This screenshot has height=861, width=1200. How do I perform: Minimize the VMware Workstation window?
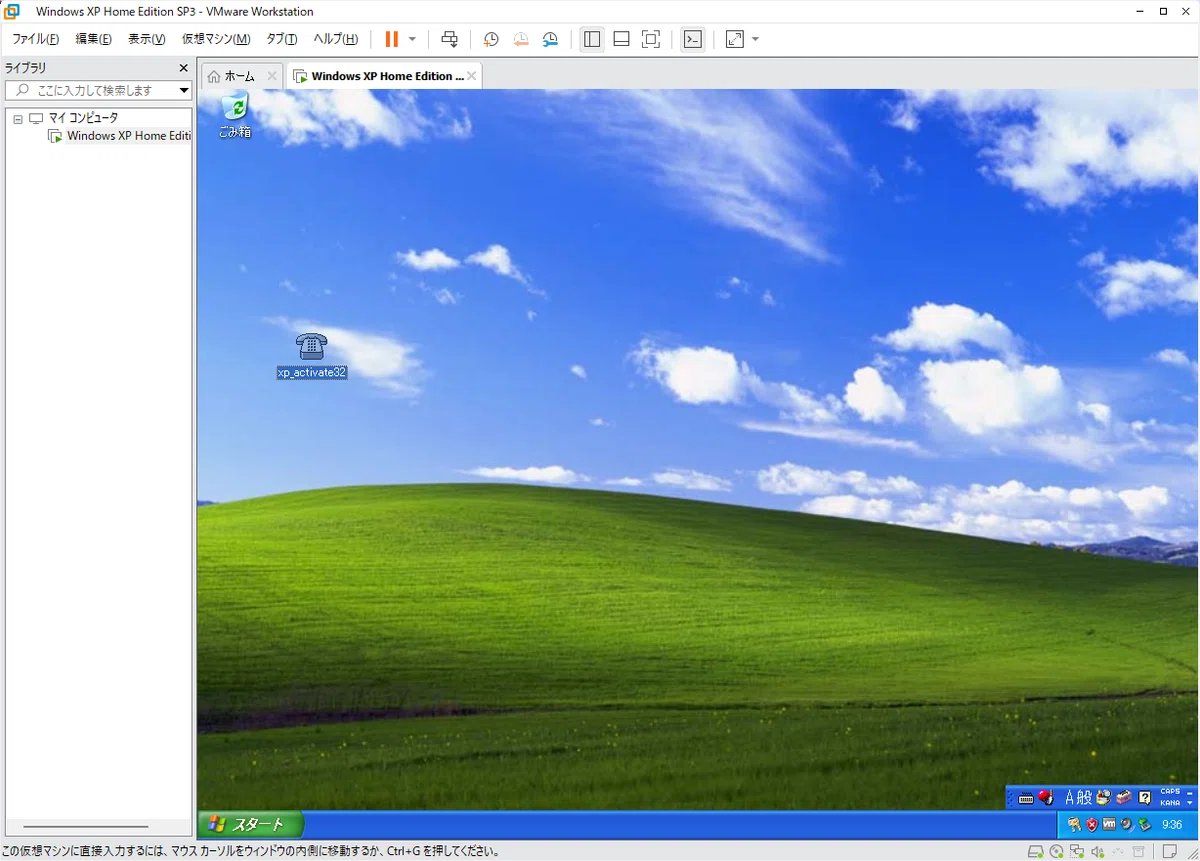1141,11
